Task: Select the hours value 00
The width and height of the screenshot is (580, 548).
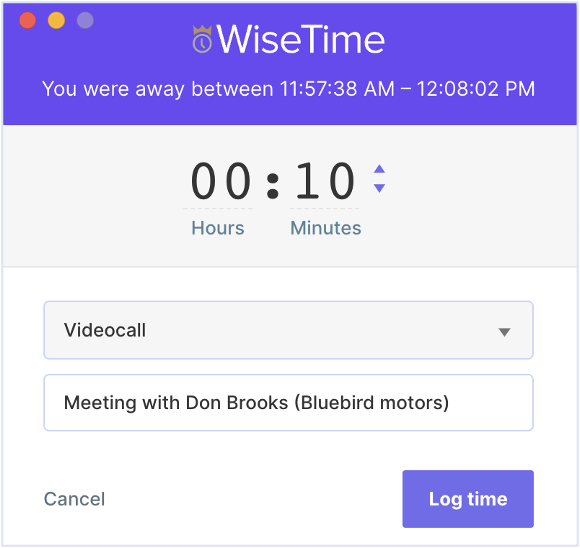Action: pos(221,181)
